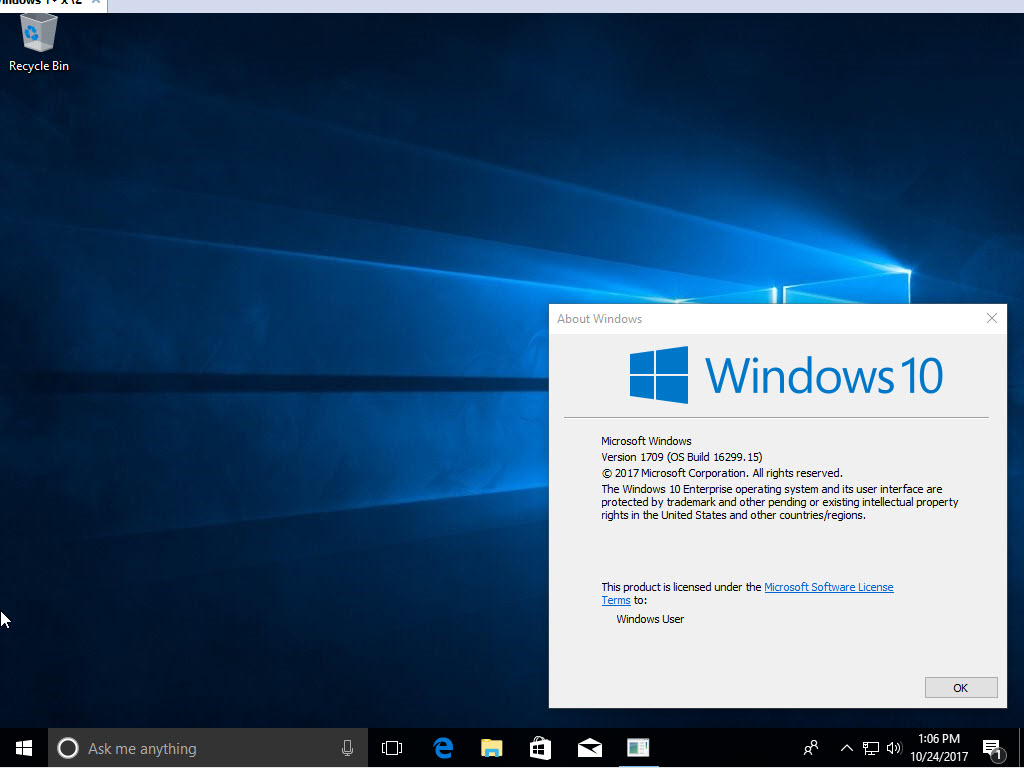This screenshot has height=768, width=1024.
Task: Click the Windows 10 logo in dialog
Action: (x=786, y=376)
